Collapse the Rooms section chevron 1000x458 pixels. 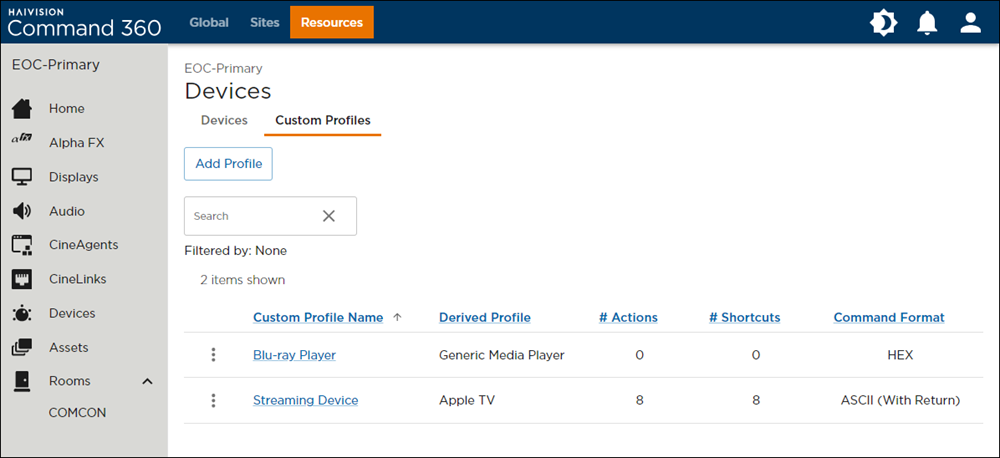[147, 381]
